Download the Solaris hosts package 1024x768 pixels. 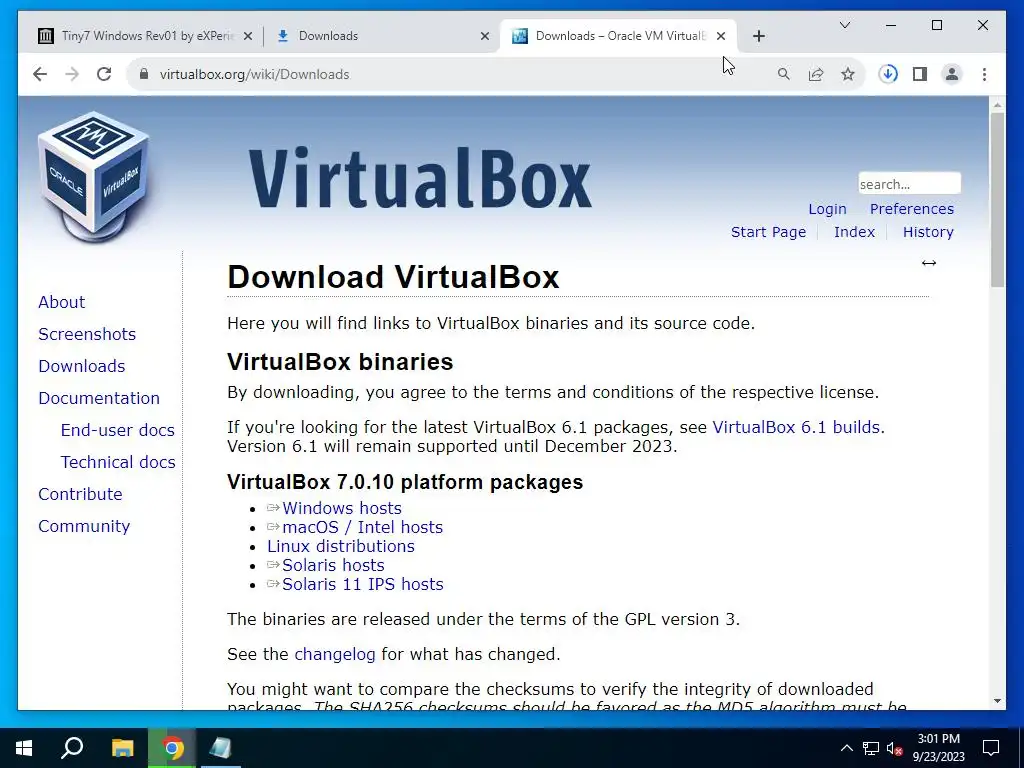click(333, 565)
